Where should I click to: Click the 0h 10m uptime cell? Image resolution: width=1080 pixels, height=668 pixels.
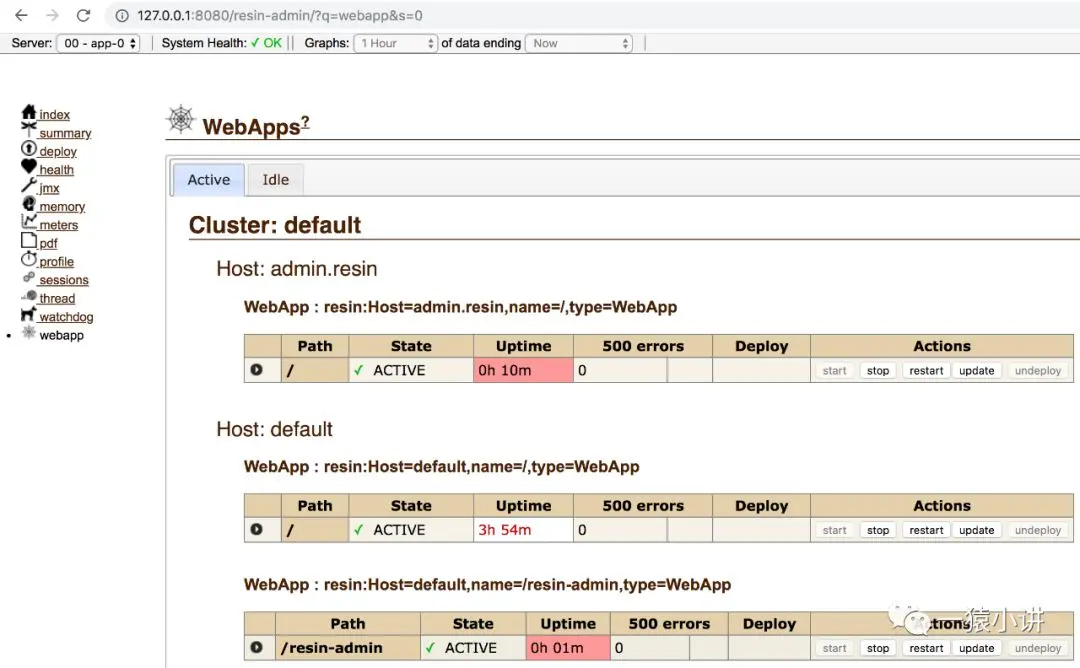pos(523,370)
